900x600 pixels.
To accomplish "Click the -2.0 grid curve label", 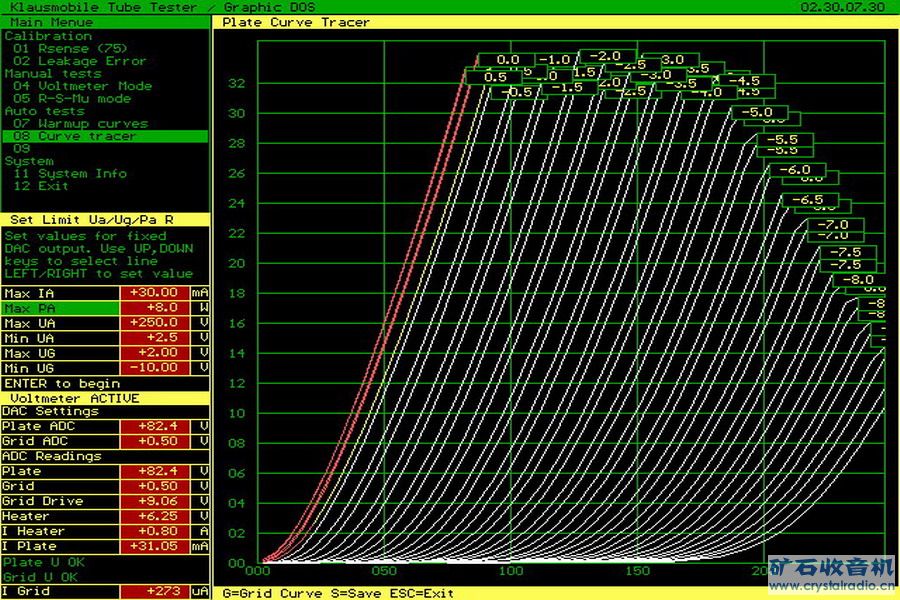I will (x=606, y=56).
